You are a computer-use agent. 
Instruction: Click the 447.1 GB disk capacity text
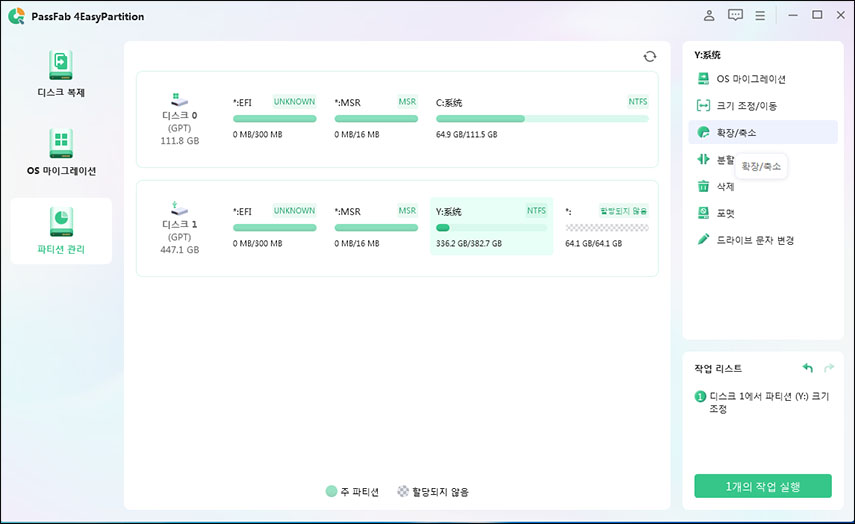pos(179,250)
